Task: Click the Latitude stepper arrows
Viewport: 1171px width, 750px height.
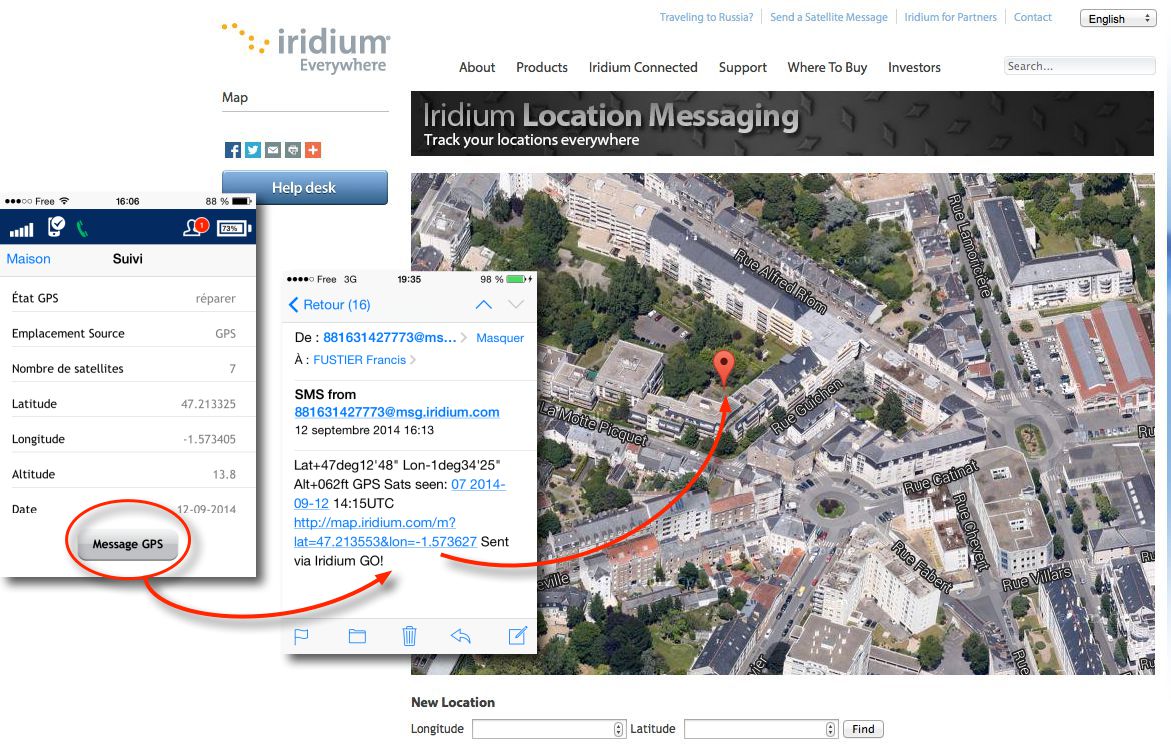Action: [830, 729]
